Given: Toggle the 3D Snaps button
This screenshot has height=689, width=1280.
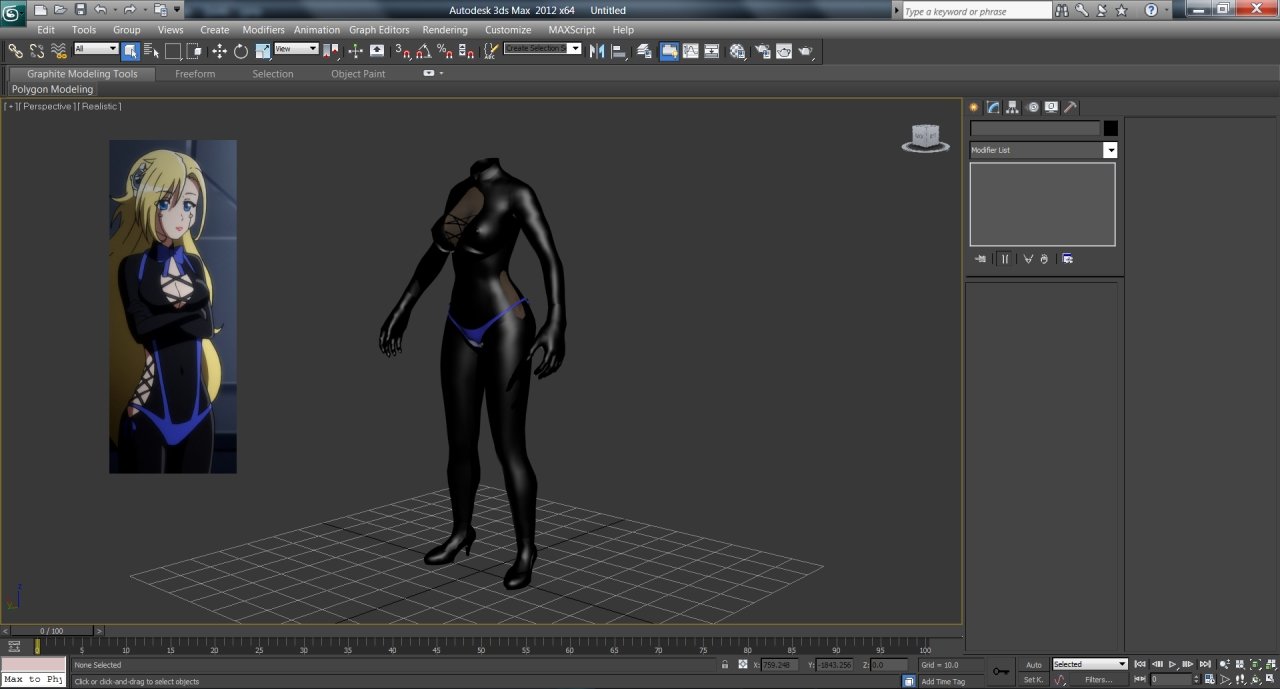Looking at the screenshot, I should pos(402,51).
